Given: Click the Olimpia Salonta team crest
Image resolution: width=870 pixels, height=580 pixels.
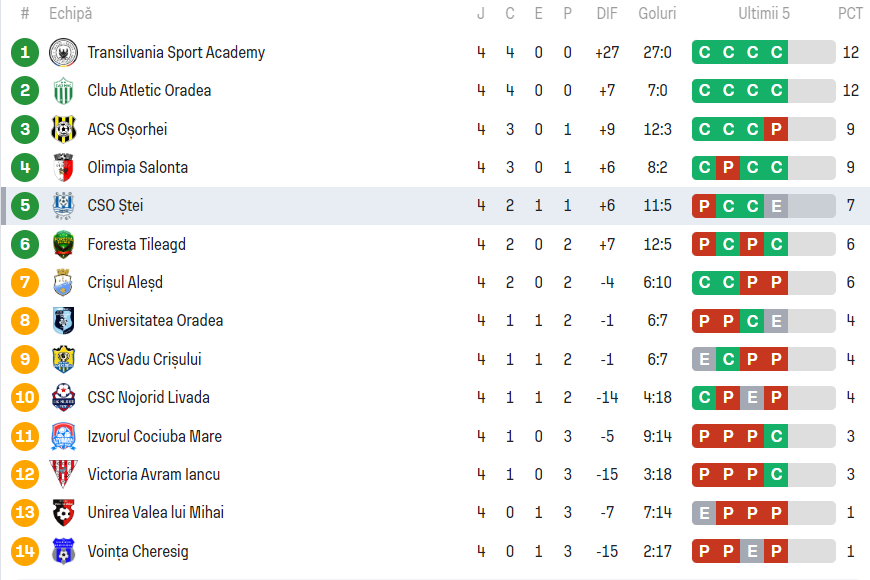Looking at the screenshot, I should pos(64,167).
